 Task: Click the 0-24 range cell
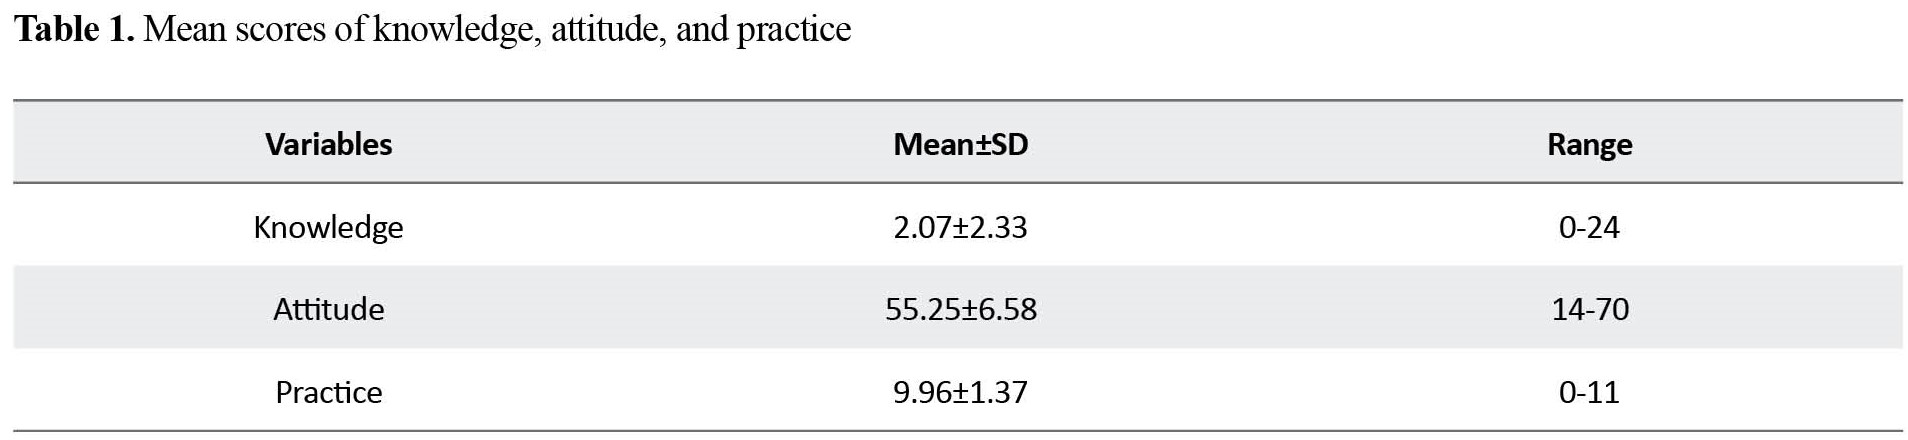point(1589,227)
